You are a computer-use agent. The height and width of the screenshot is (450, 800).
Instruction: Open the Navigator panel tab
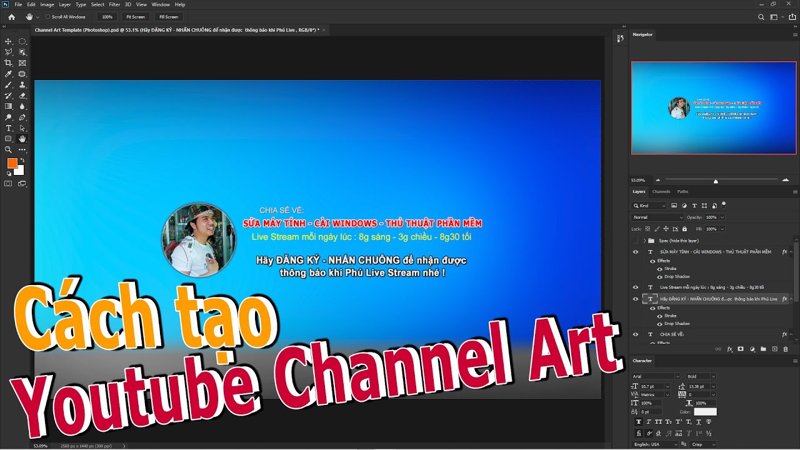[642, 35]
